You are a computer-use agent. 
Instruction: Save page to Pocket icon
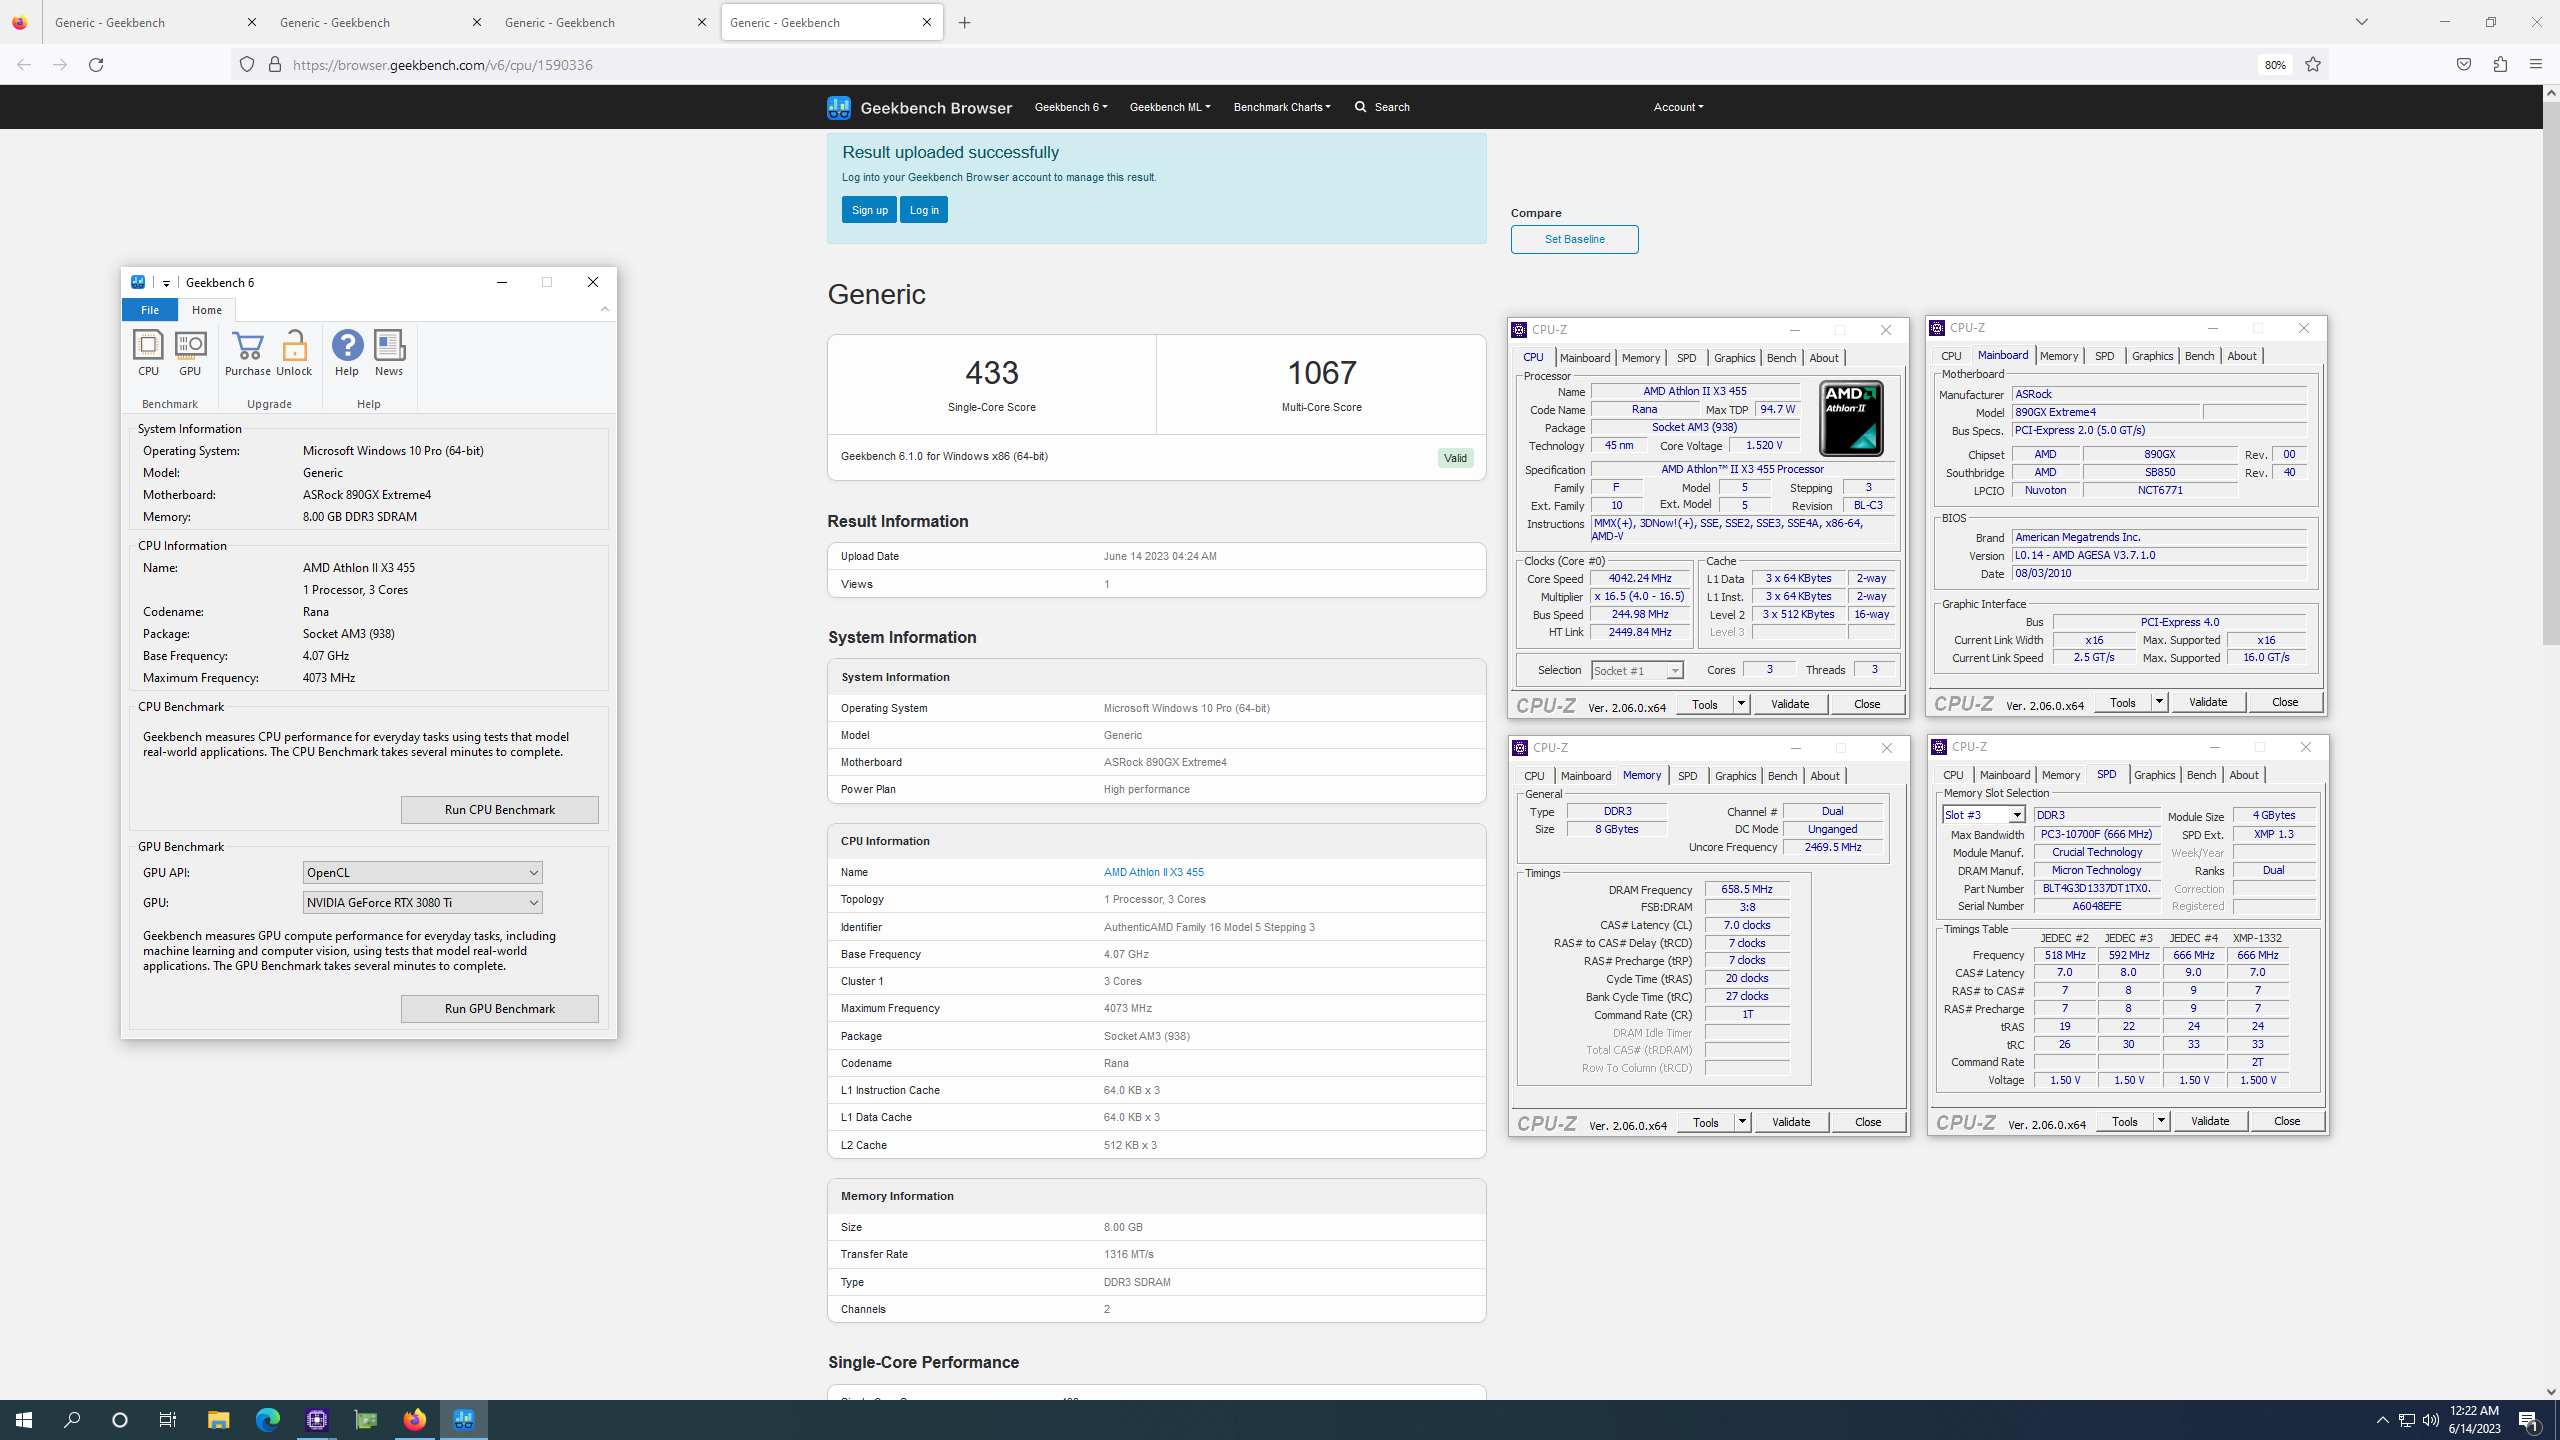pyautogui.click(x=2464, y=65)
